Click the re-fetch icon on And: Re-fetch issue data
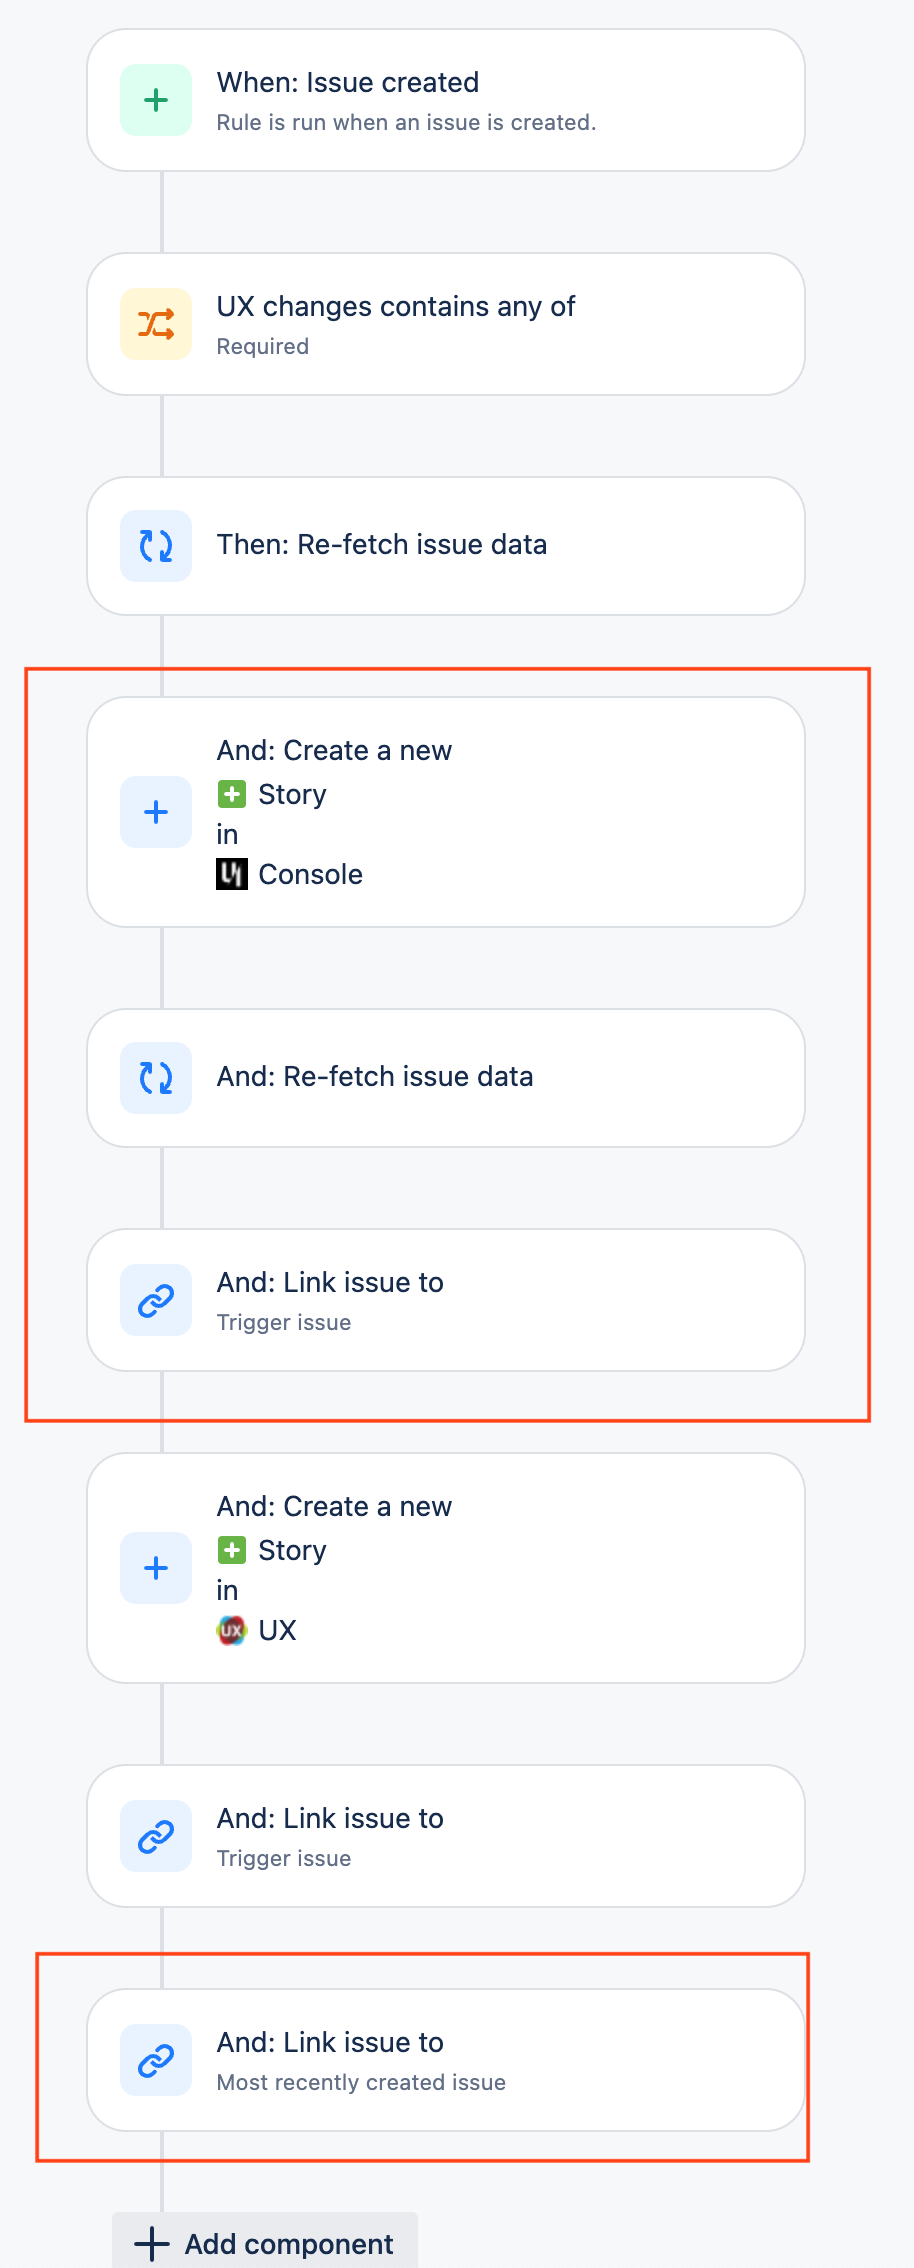The height and width of the screenshot is (2268, 914). click(155, 1077)
